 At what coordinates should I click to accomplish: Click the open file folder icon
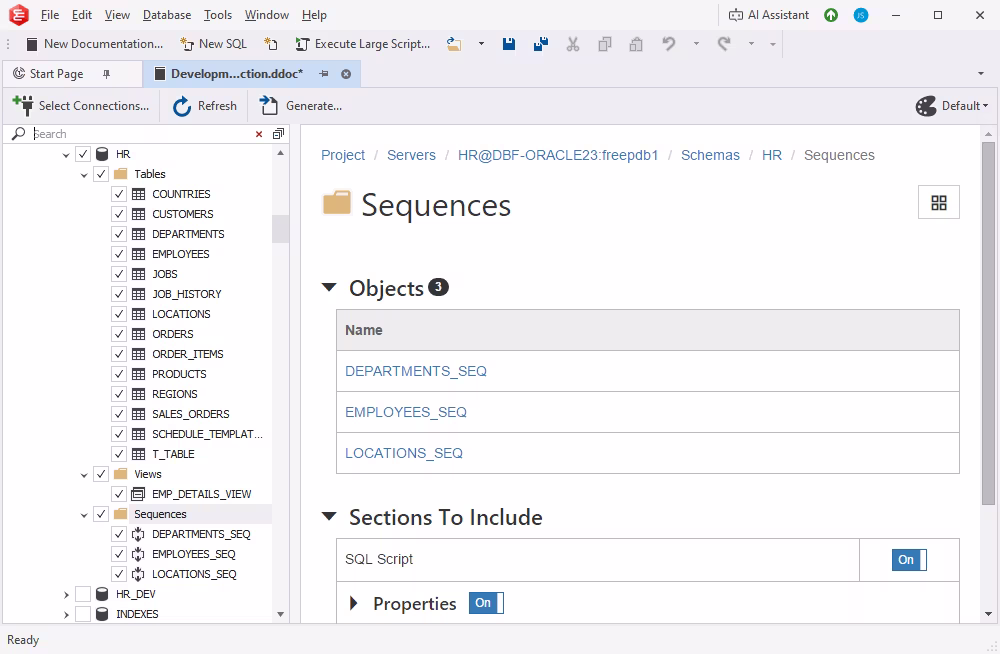click(454, 44)
